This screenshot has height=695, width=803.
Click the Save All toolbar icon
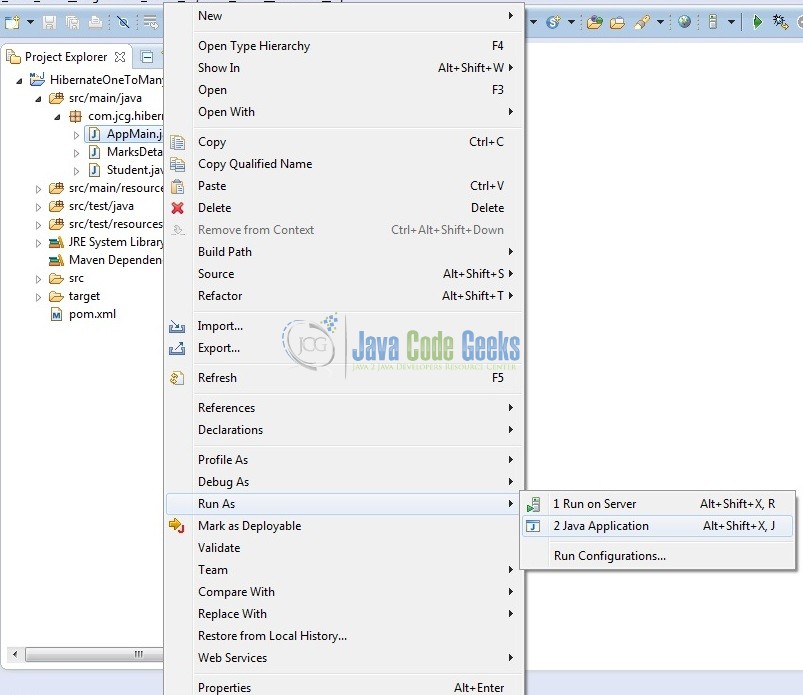click(x=72, y=22)
